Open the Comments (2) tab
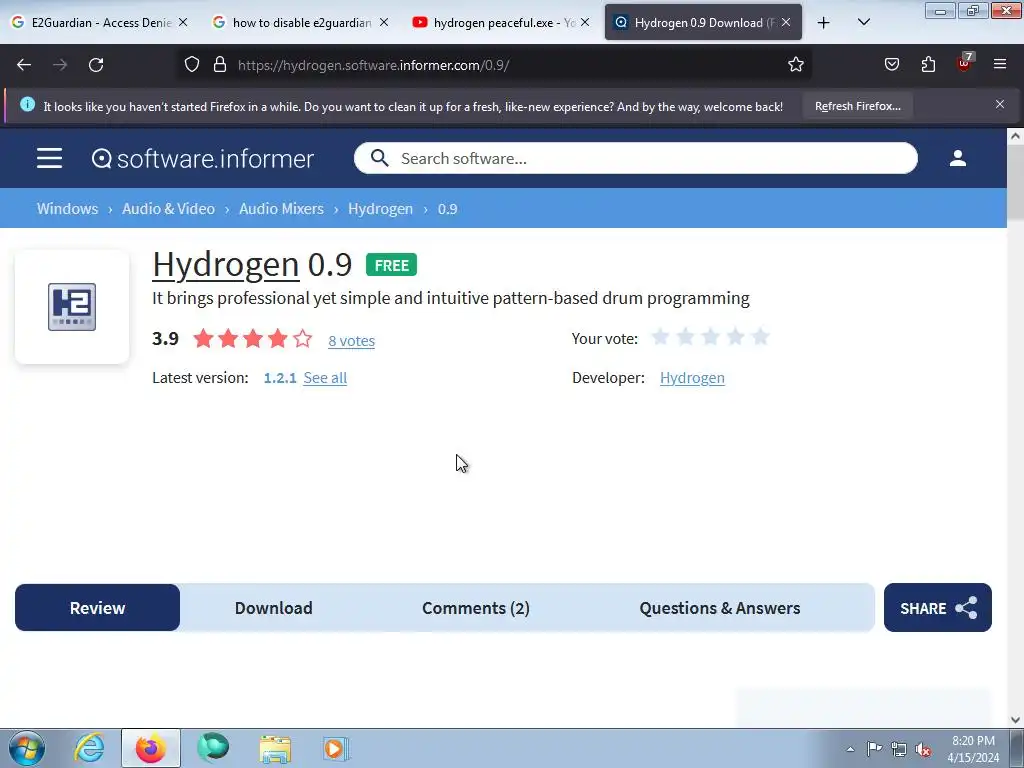Viewport: 1024px width, 768px height. click(476, 608)
